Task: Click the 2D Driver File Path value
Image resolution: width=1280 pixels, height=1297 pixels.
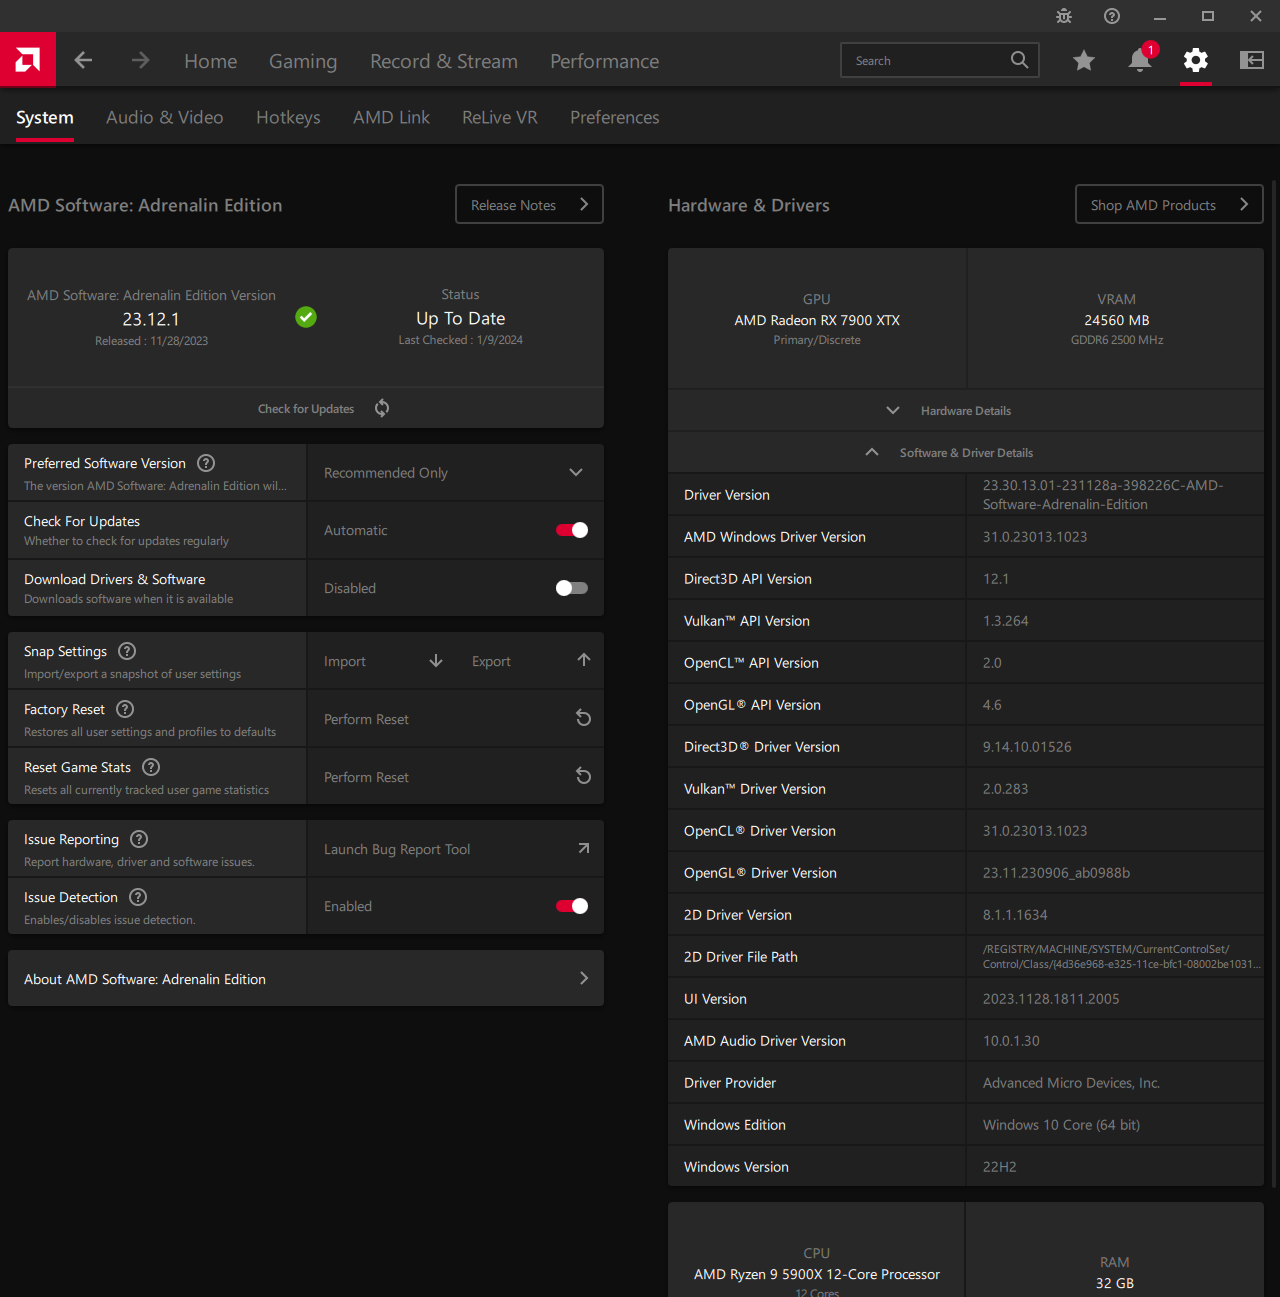Action: pos(1122,957)
